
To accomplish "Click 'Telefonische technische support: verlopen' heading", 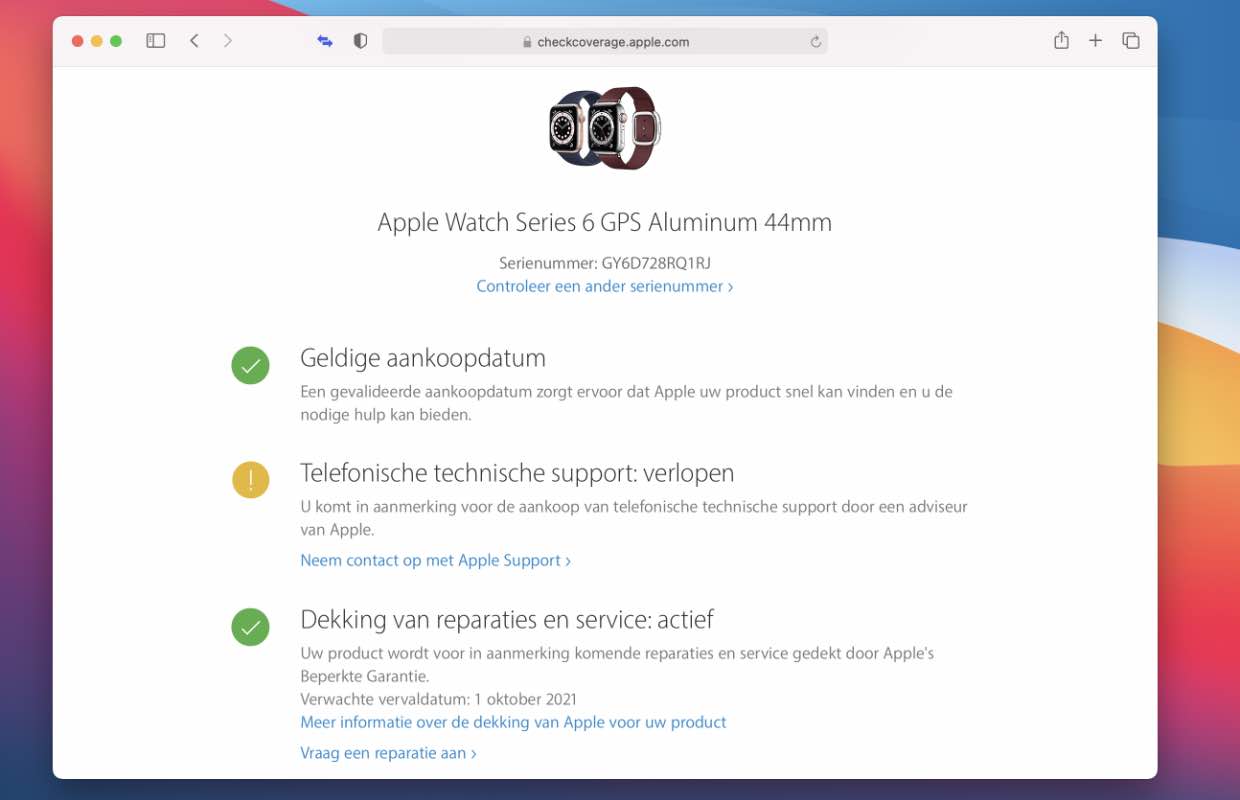I will (517, 473).
